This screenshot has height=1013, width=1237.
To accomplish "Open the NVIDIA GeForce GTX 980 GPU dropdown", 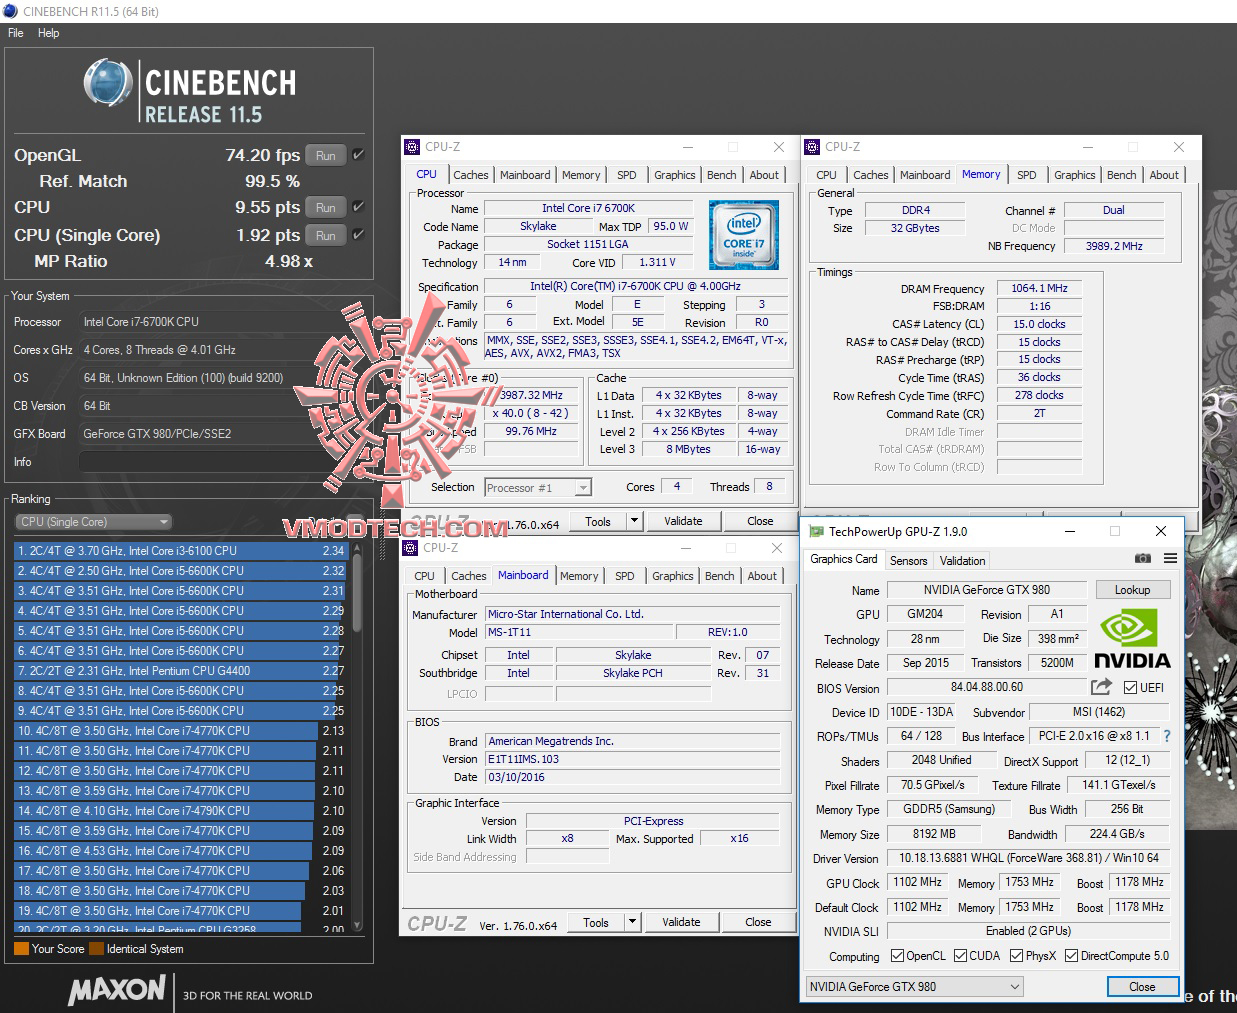I will click(914, 987).
